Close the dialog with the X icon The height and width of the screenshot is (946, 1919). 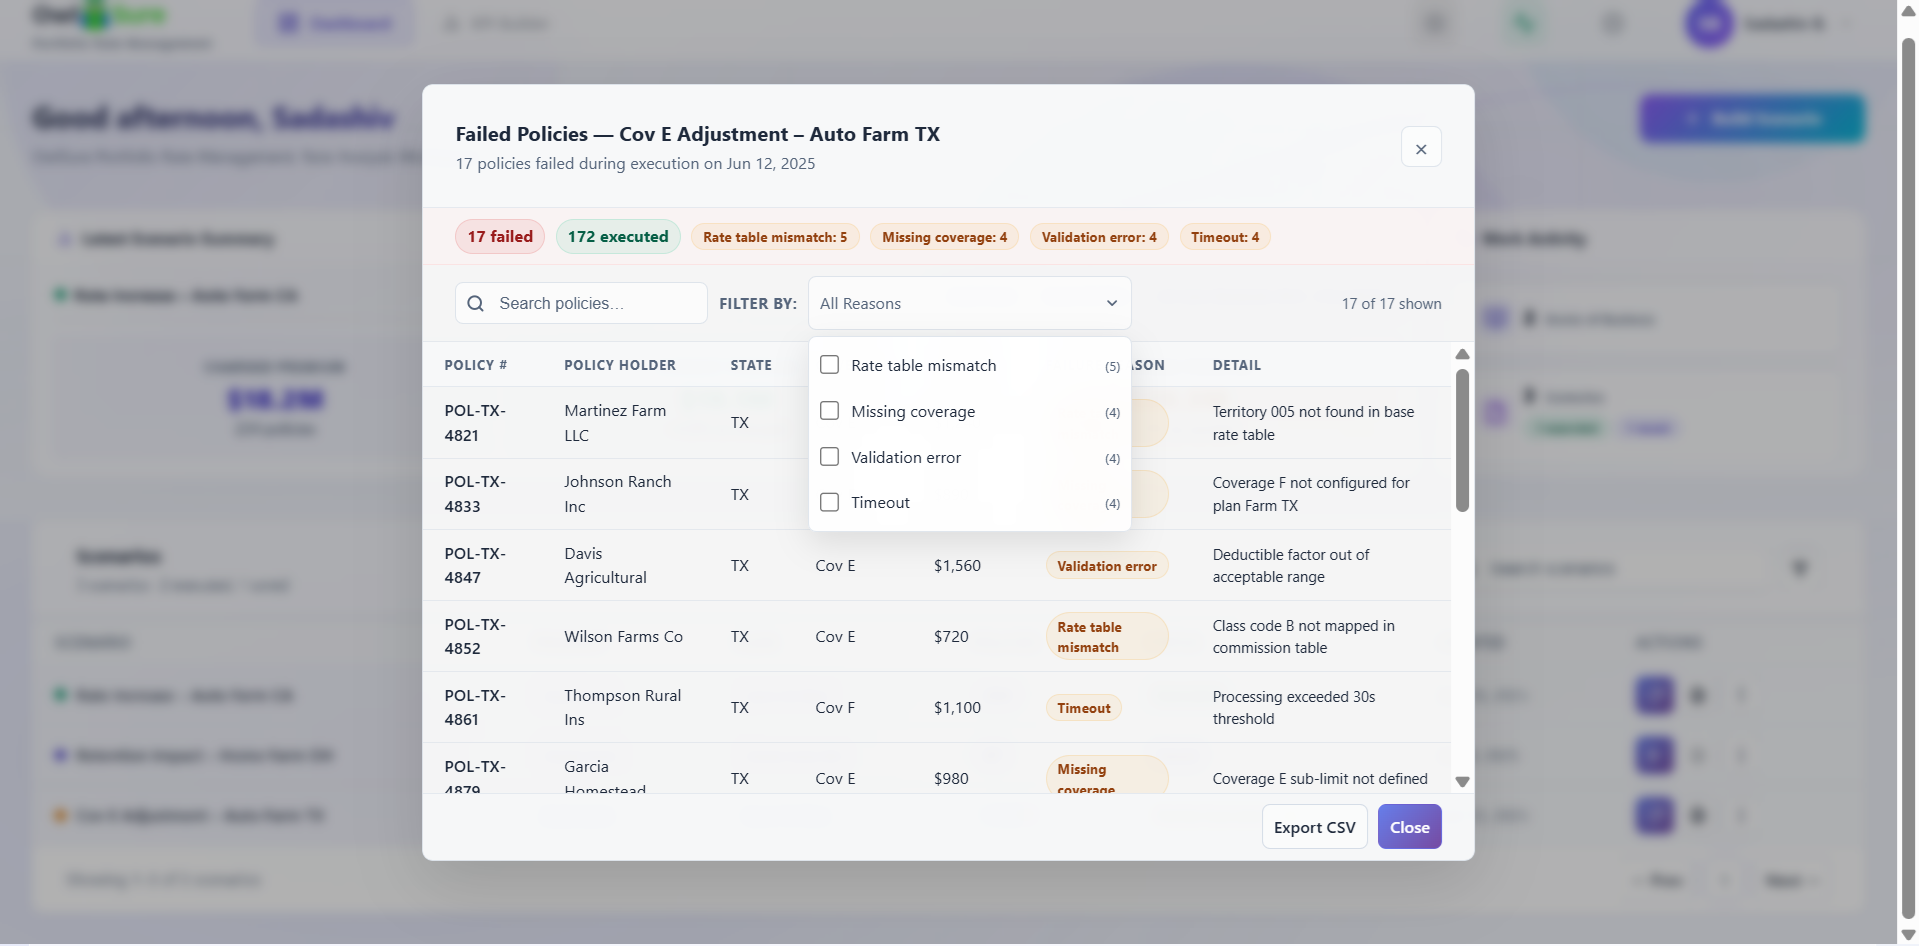pos(1421,148)
